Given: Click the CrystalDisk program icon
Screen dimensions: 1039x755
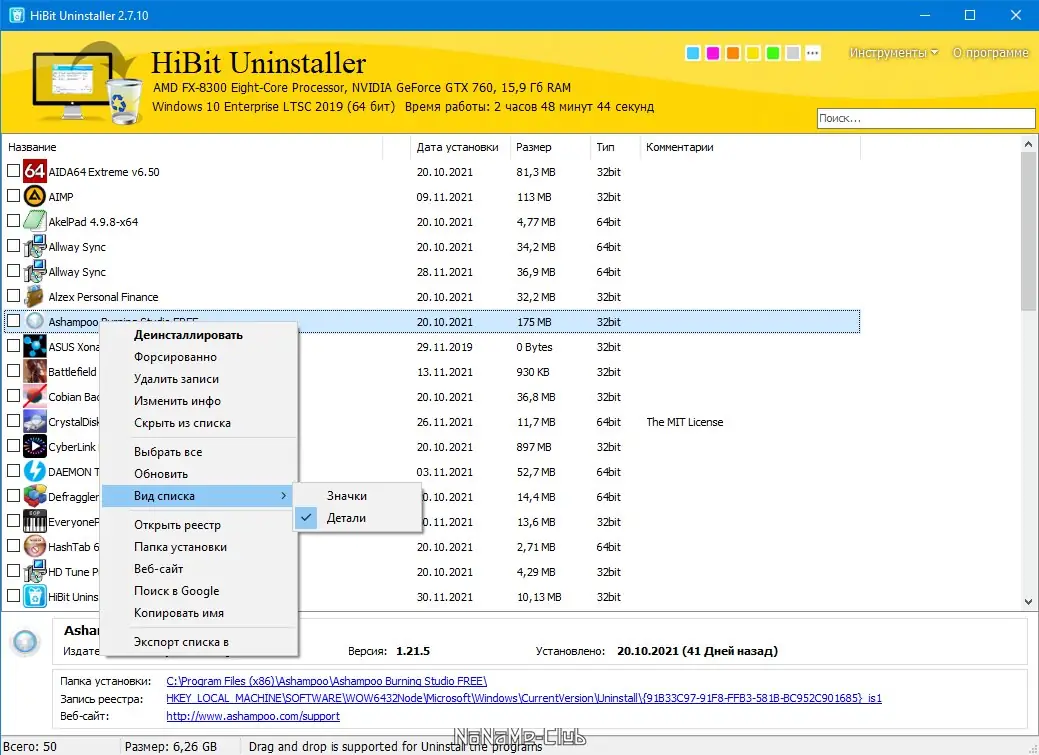Looking at the screenshot, I should (34, 422).
